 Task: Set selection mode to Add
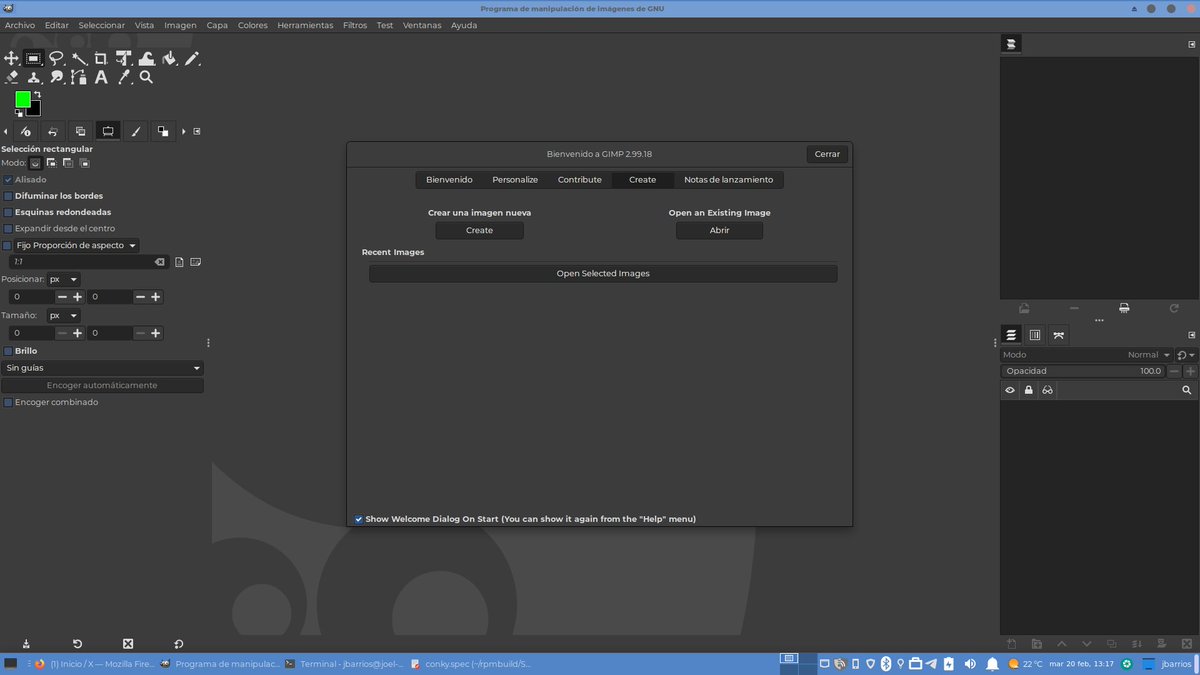[x=51, y=163]
